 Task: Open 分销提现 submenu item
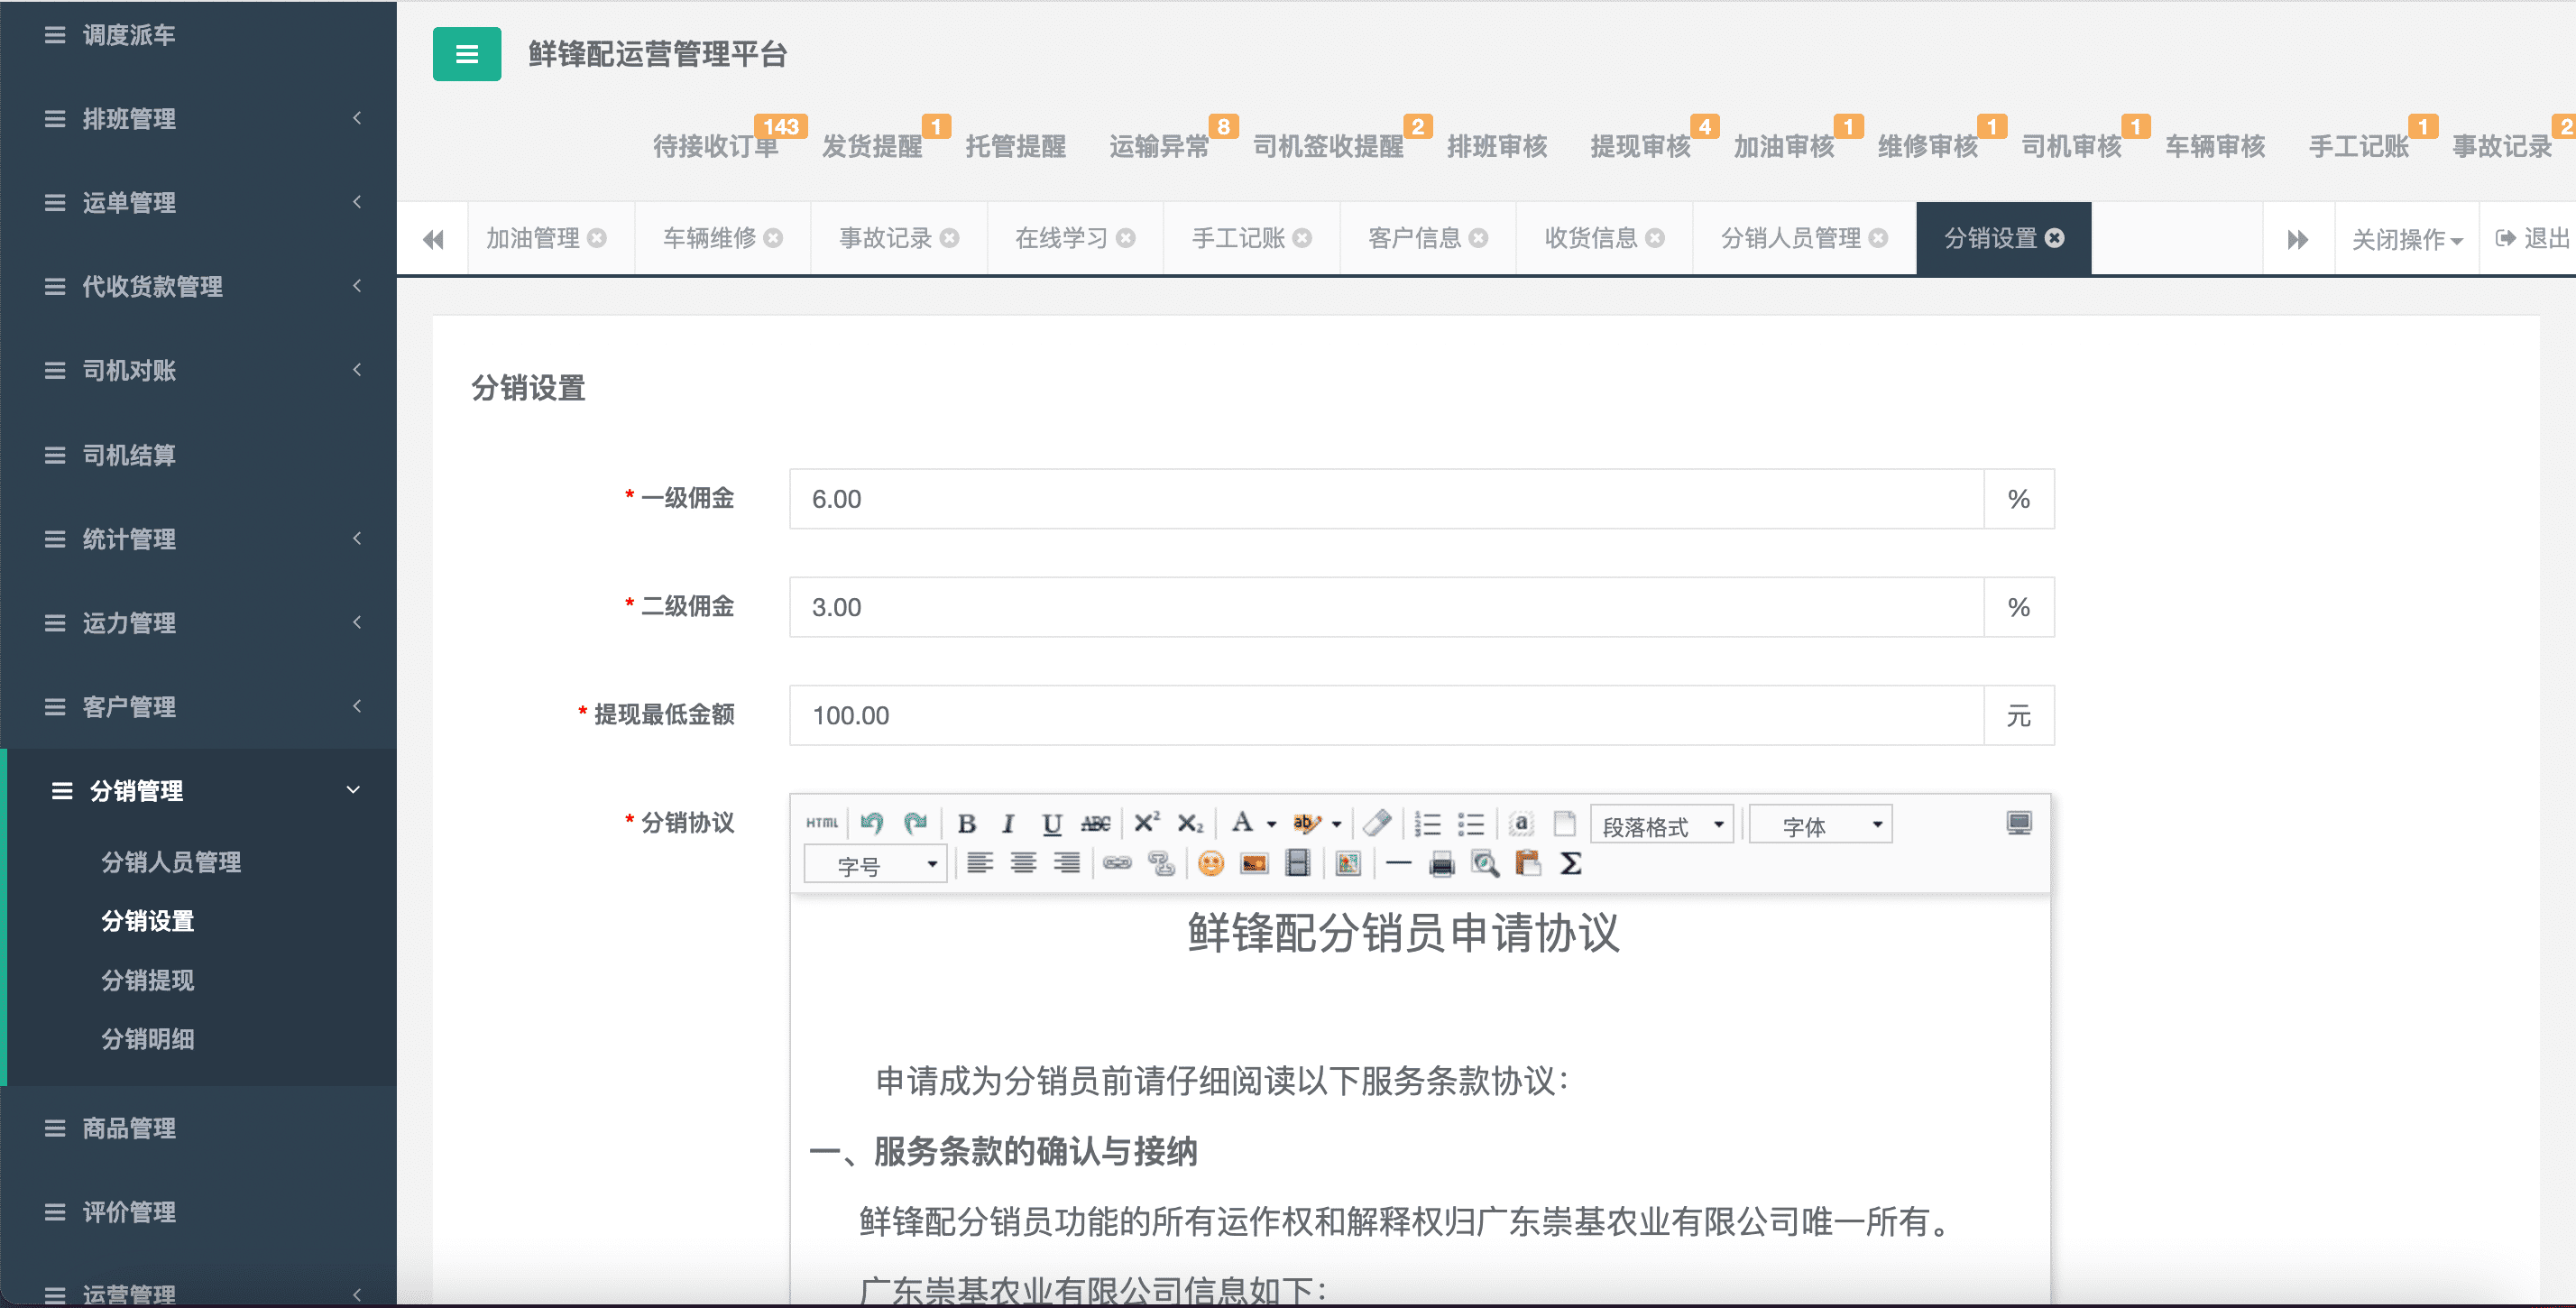click(x=147, y=980)
